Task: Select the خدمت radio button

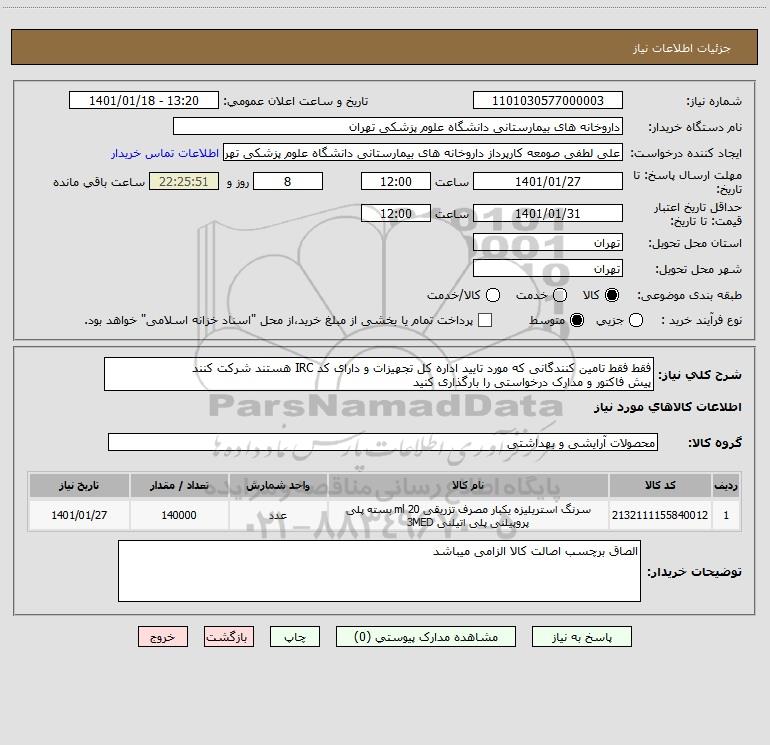Action: 560,295
